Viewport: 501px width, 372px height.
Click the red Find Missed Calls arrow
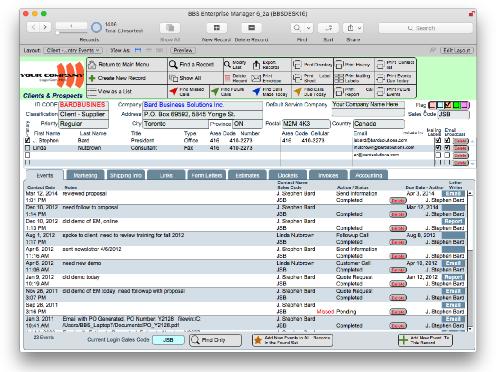tap(173, 91)
